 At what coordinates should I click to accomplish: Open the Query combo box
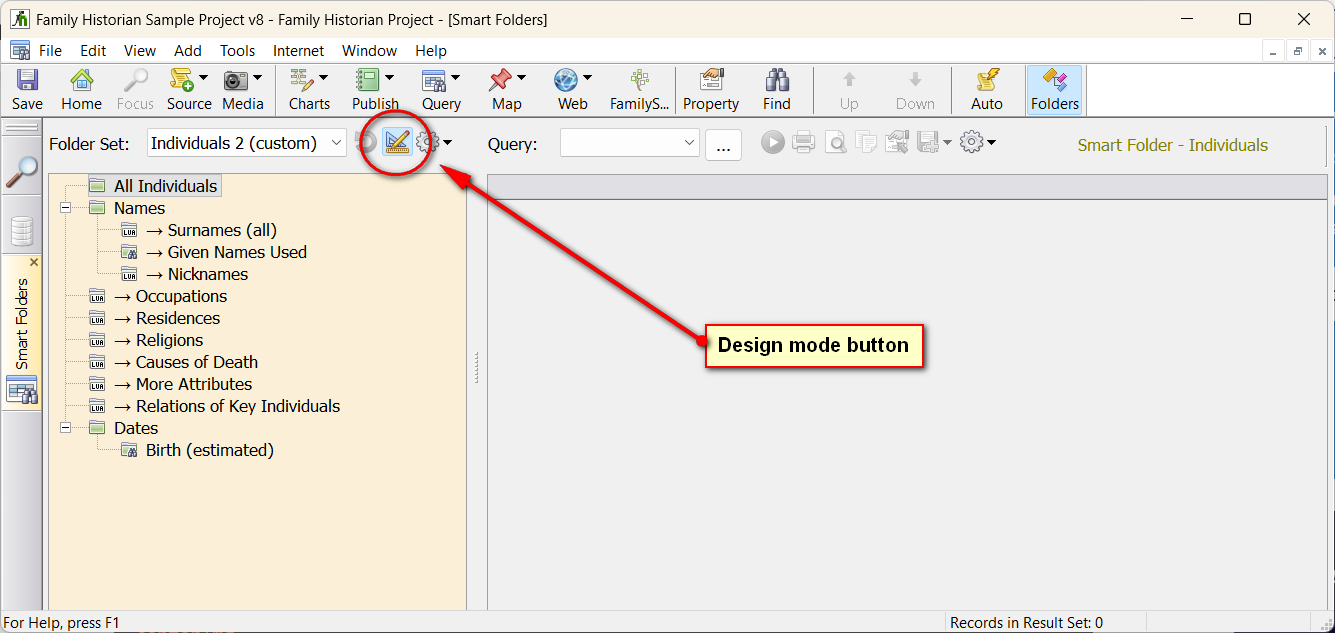pyautogui.click(x=629, y=143)
